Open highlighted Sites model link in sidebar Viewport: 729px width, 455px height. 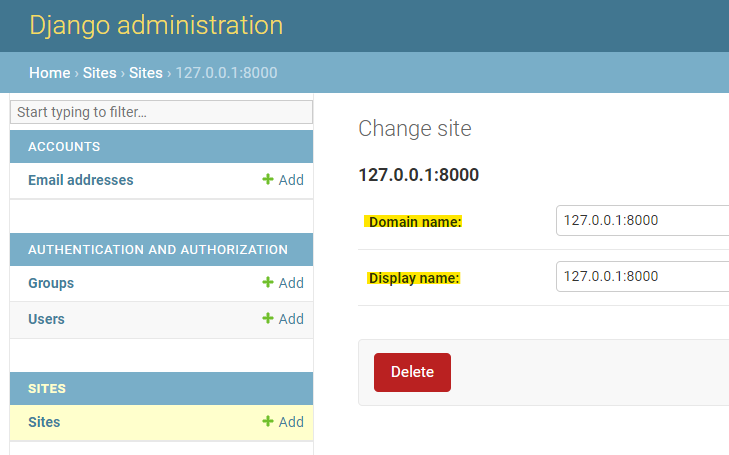click(44, 422)
